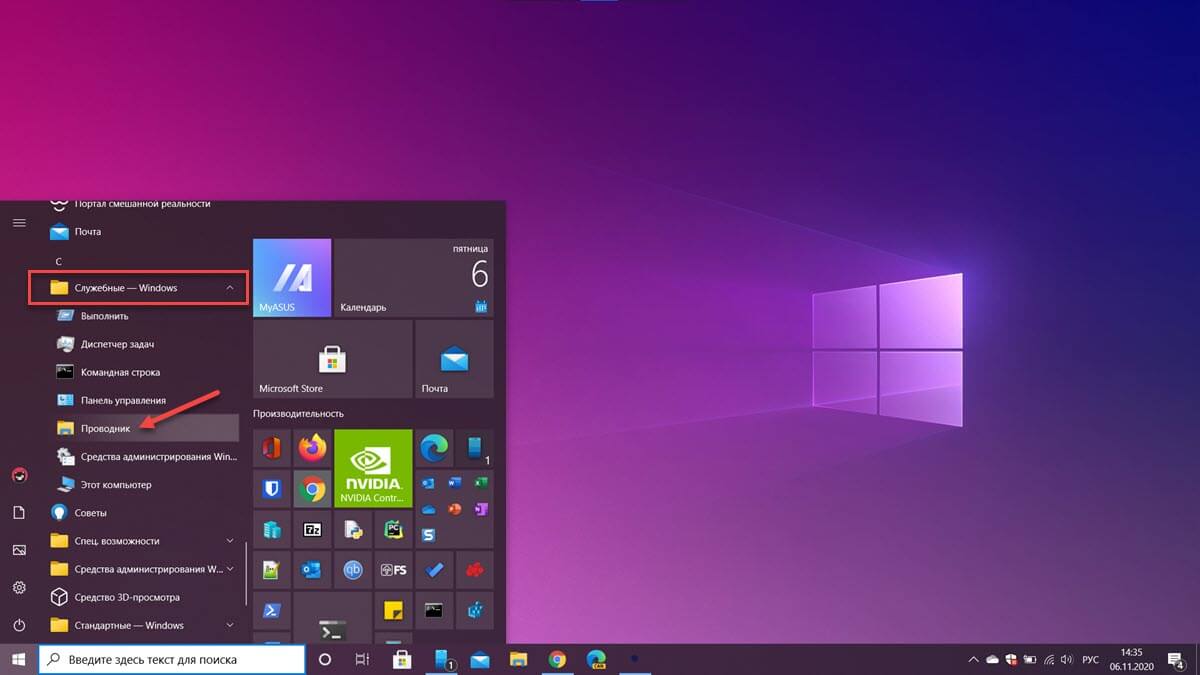Open Documents from Start sidebar
The height and width of the screenshot is (675, 1200).
[19, 512]
